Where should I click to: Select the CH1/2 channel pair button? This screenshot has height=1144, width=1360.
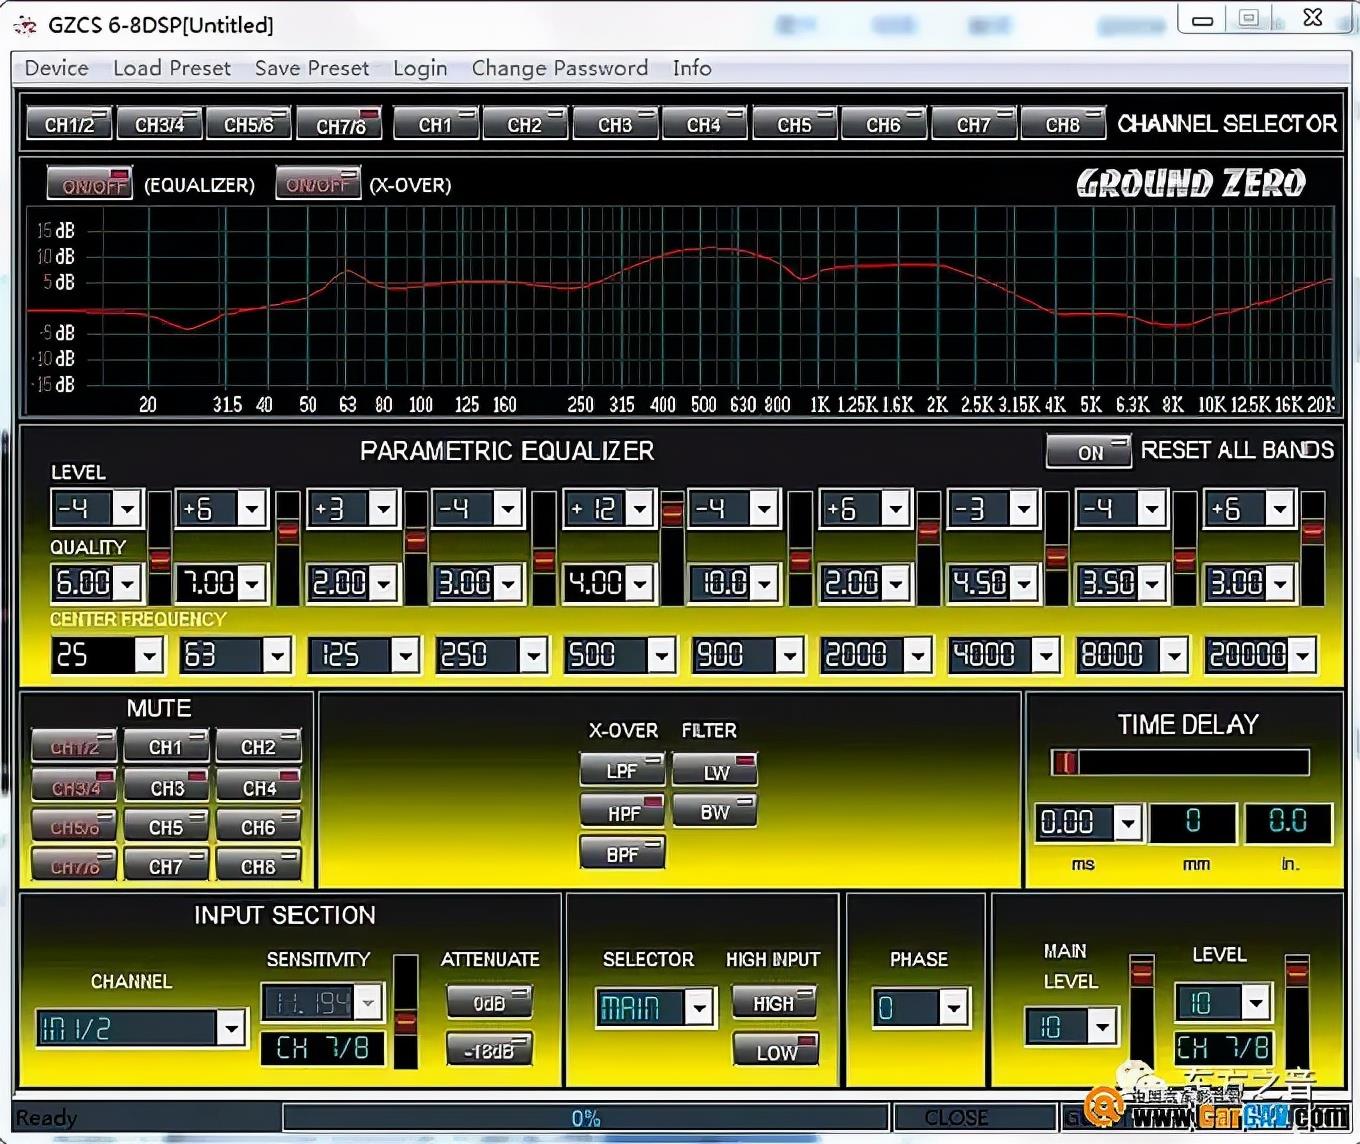[69, 124]
